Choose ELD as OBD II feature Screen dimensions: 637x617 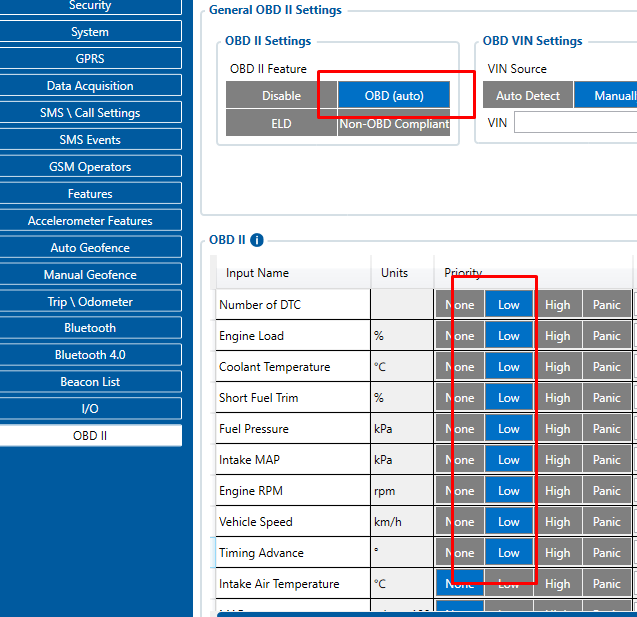(x=281, y=124)
